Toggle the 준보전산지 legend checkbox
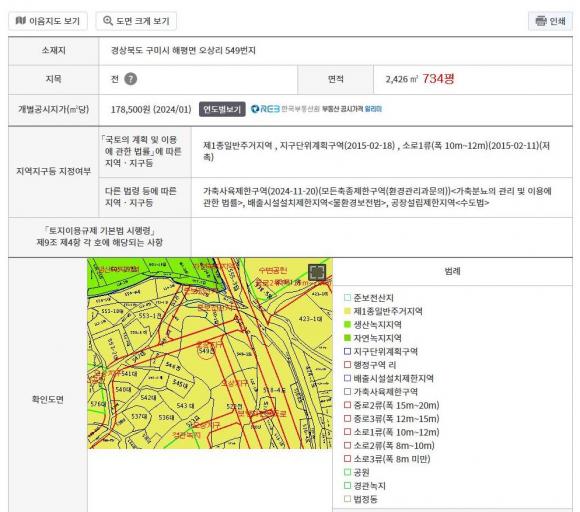580x512 pixels. (347, 297)
